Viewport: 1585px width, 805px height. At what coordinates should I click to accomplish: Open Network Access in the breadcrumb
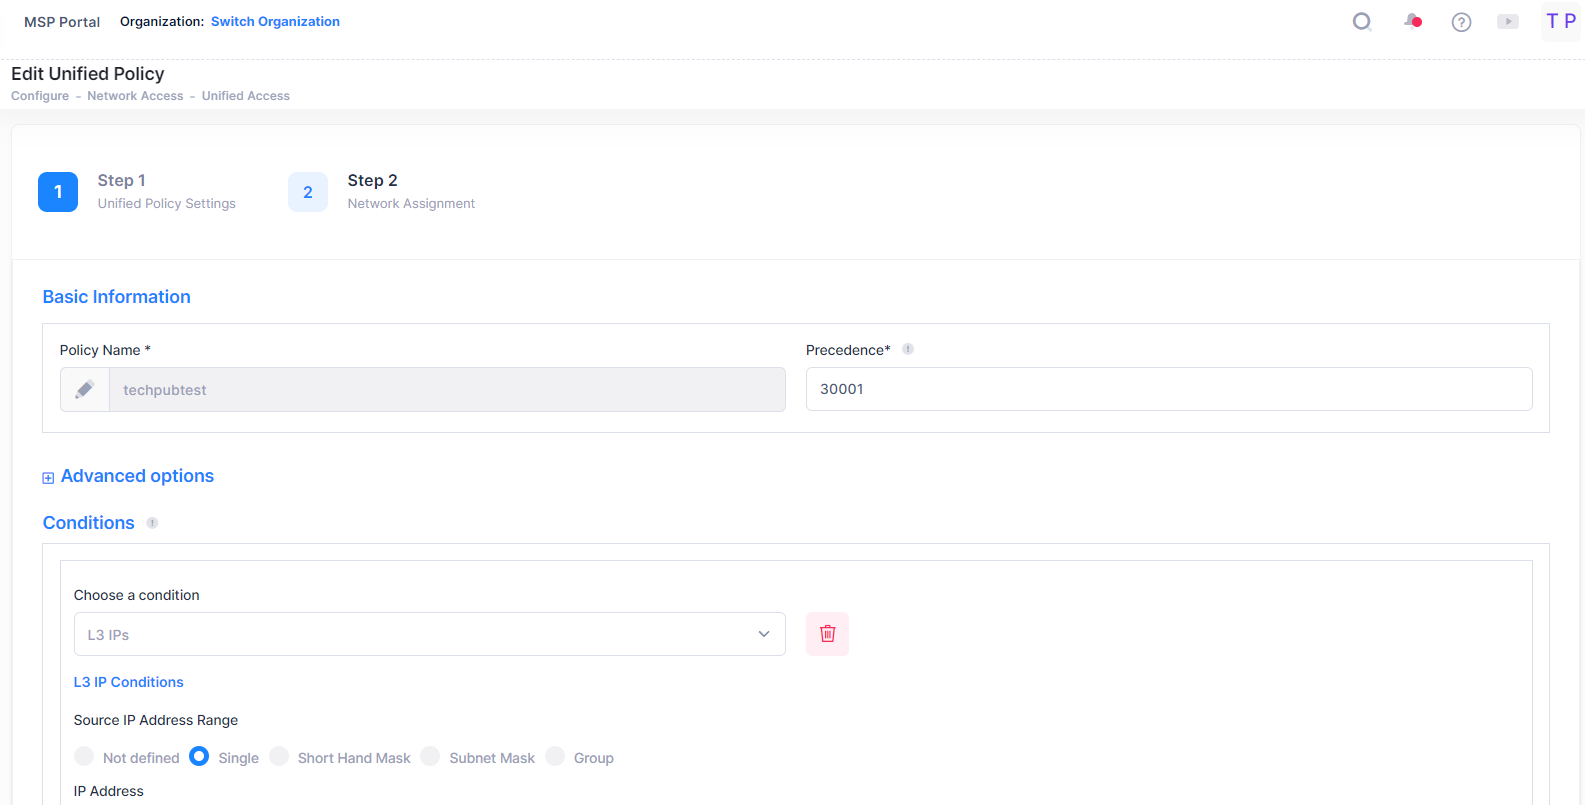tap(135, 96)
